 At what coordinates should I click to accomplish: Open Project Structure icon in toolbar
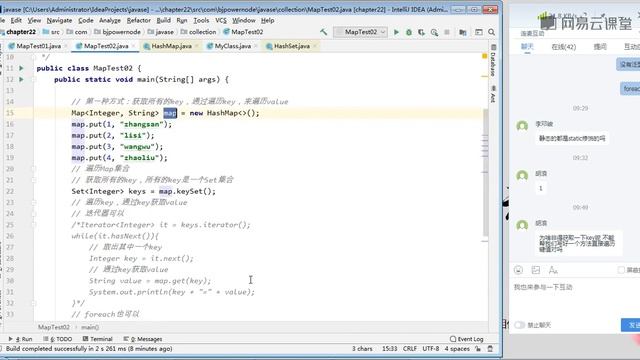pyautogui.click(x=462, y=32)
